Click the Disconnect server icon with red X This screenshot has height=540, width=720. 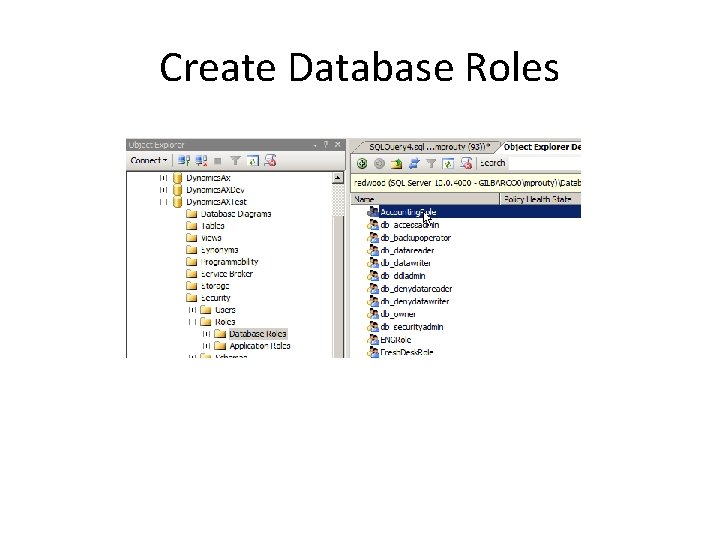pos(201,161)
